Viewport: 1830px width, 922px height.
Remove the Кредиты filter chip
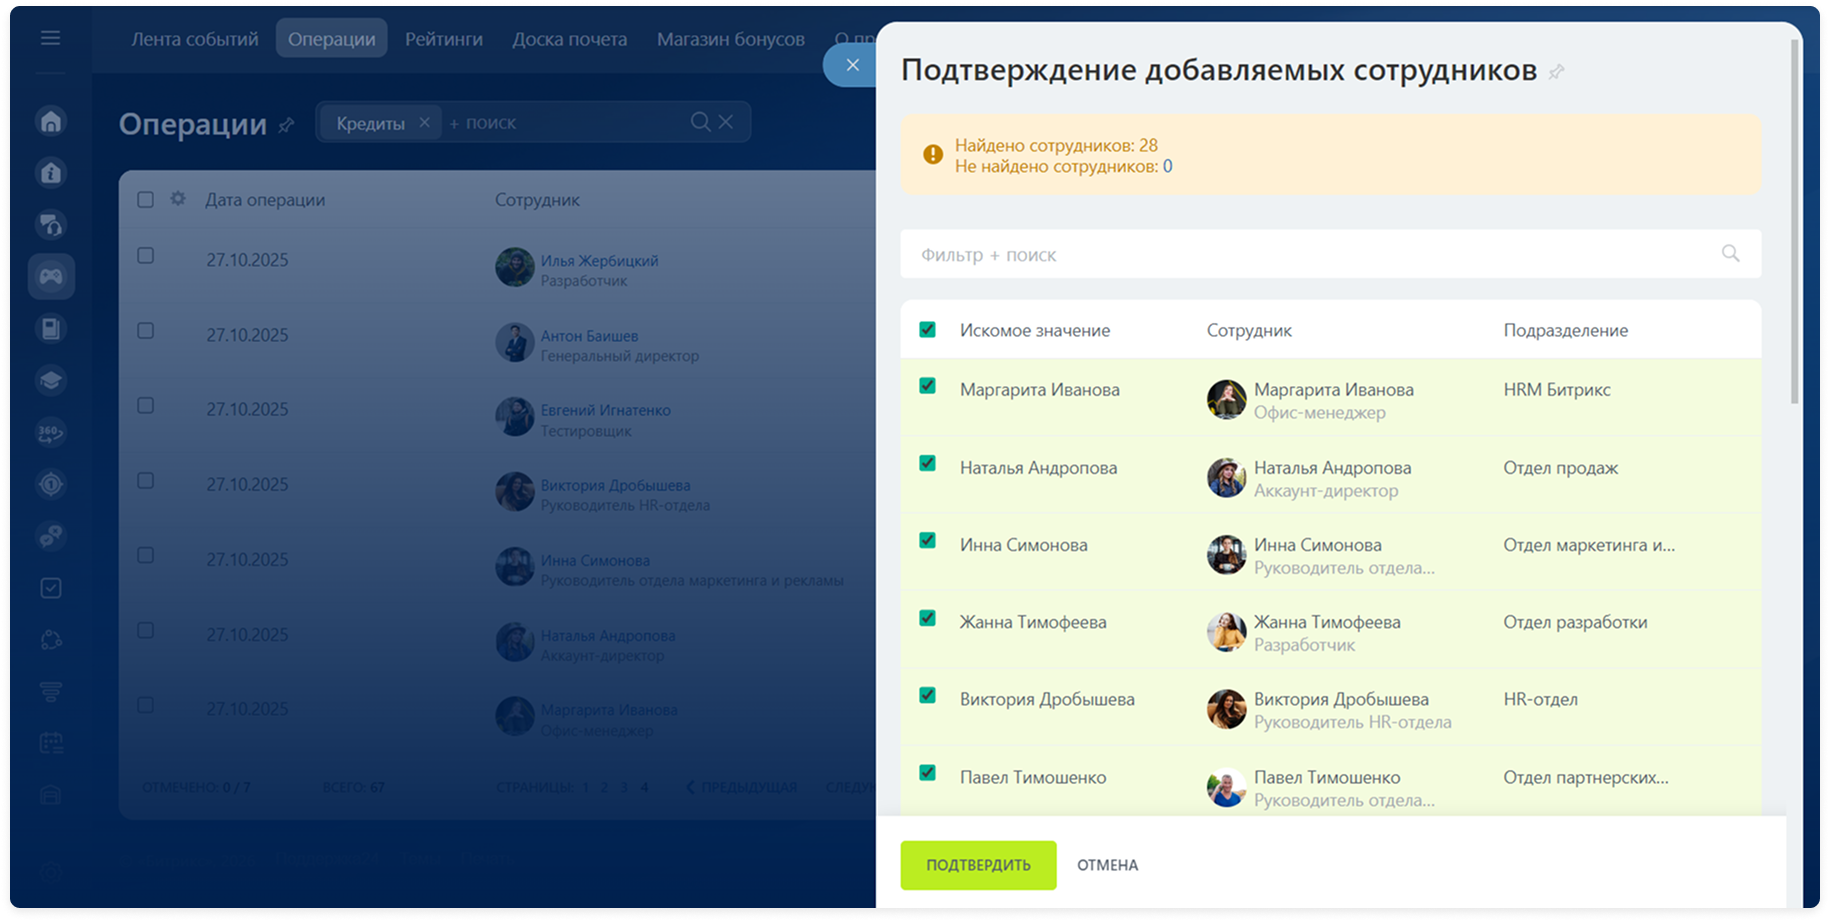pos(424,122)
